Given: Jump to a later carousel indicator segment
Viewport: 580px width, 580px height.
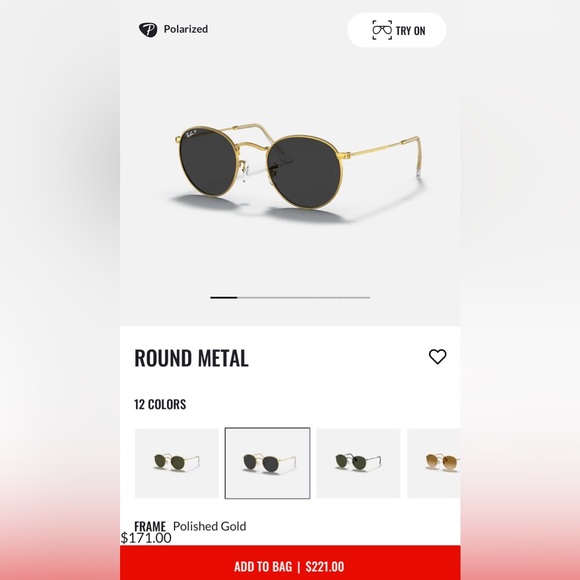Looking at the screenshot, I should coord(304,297).
